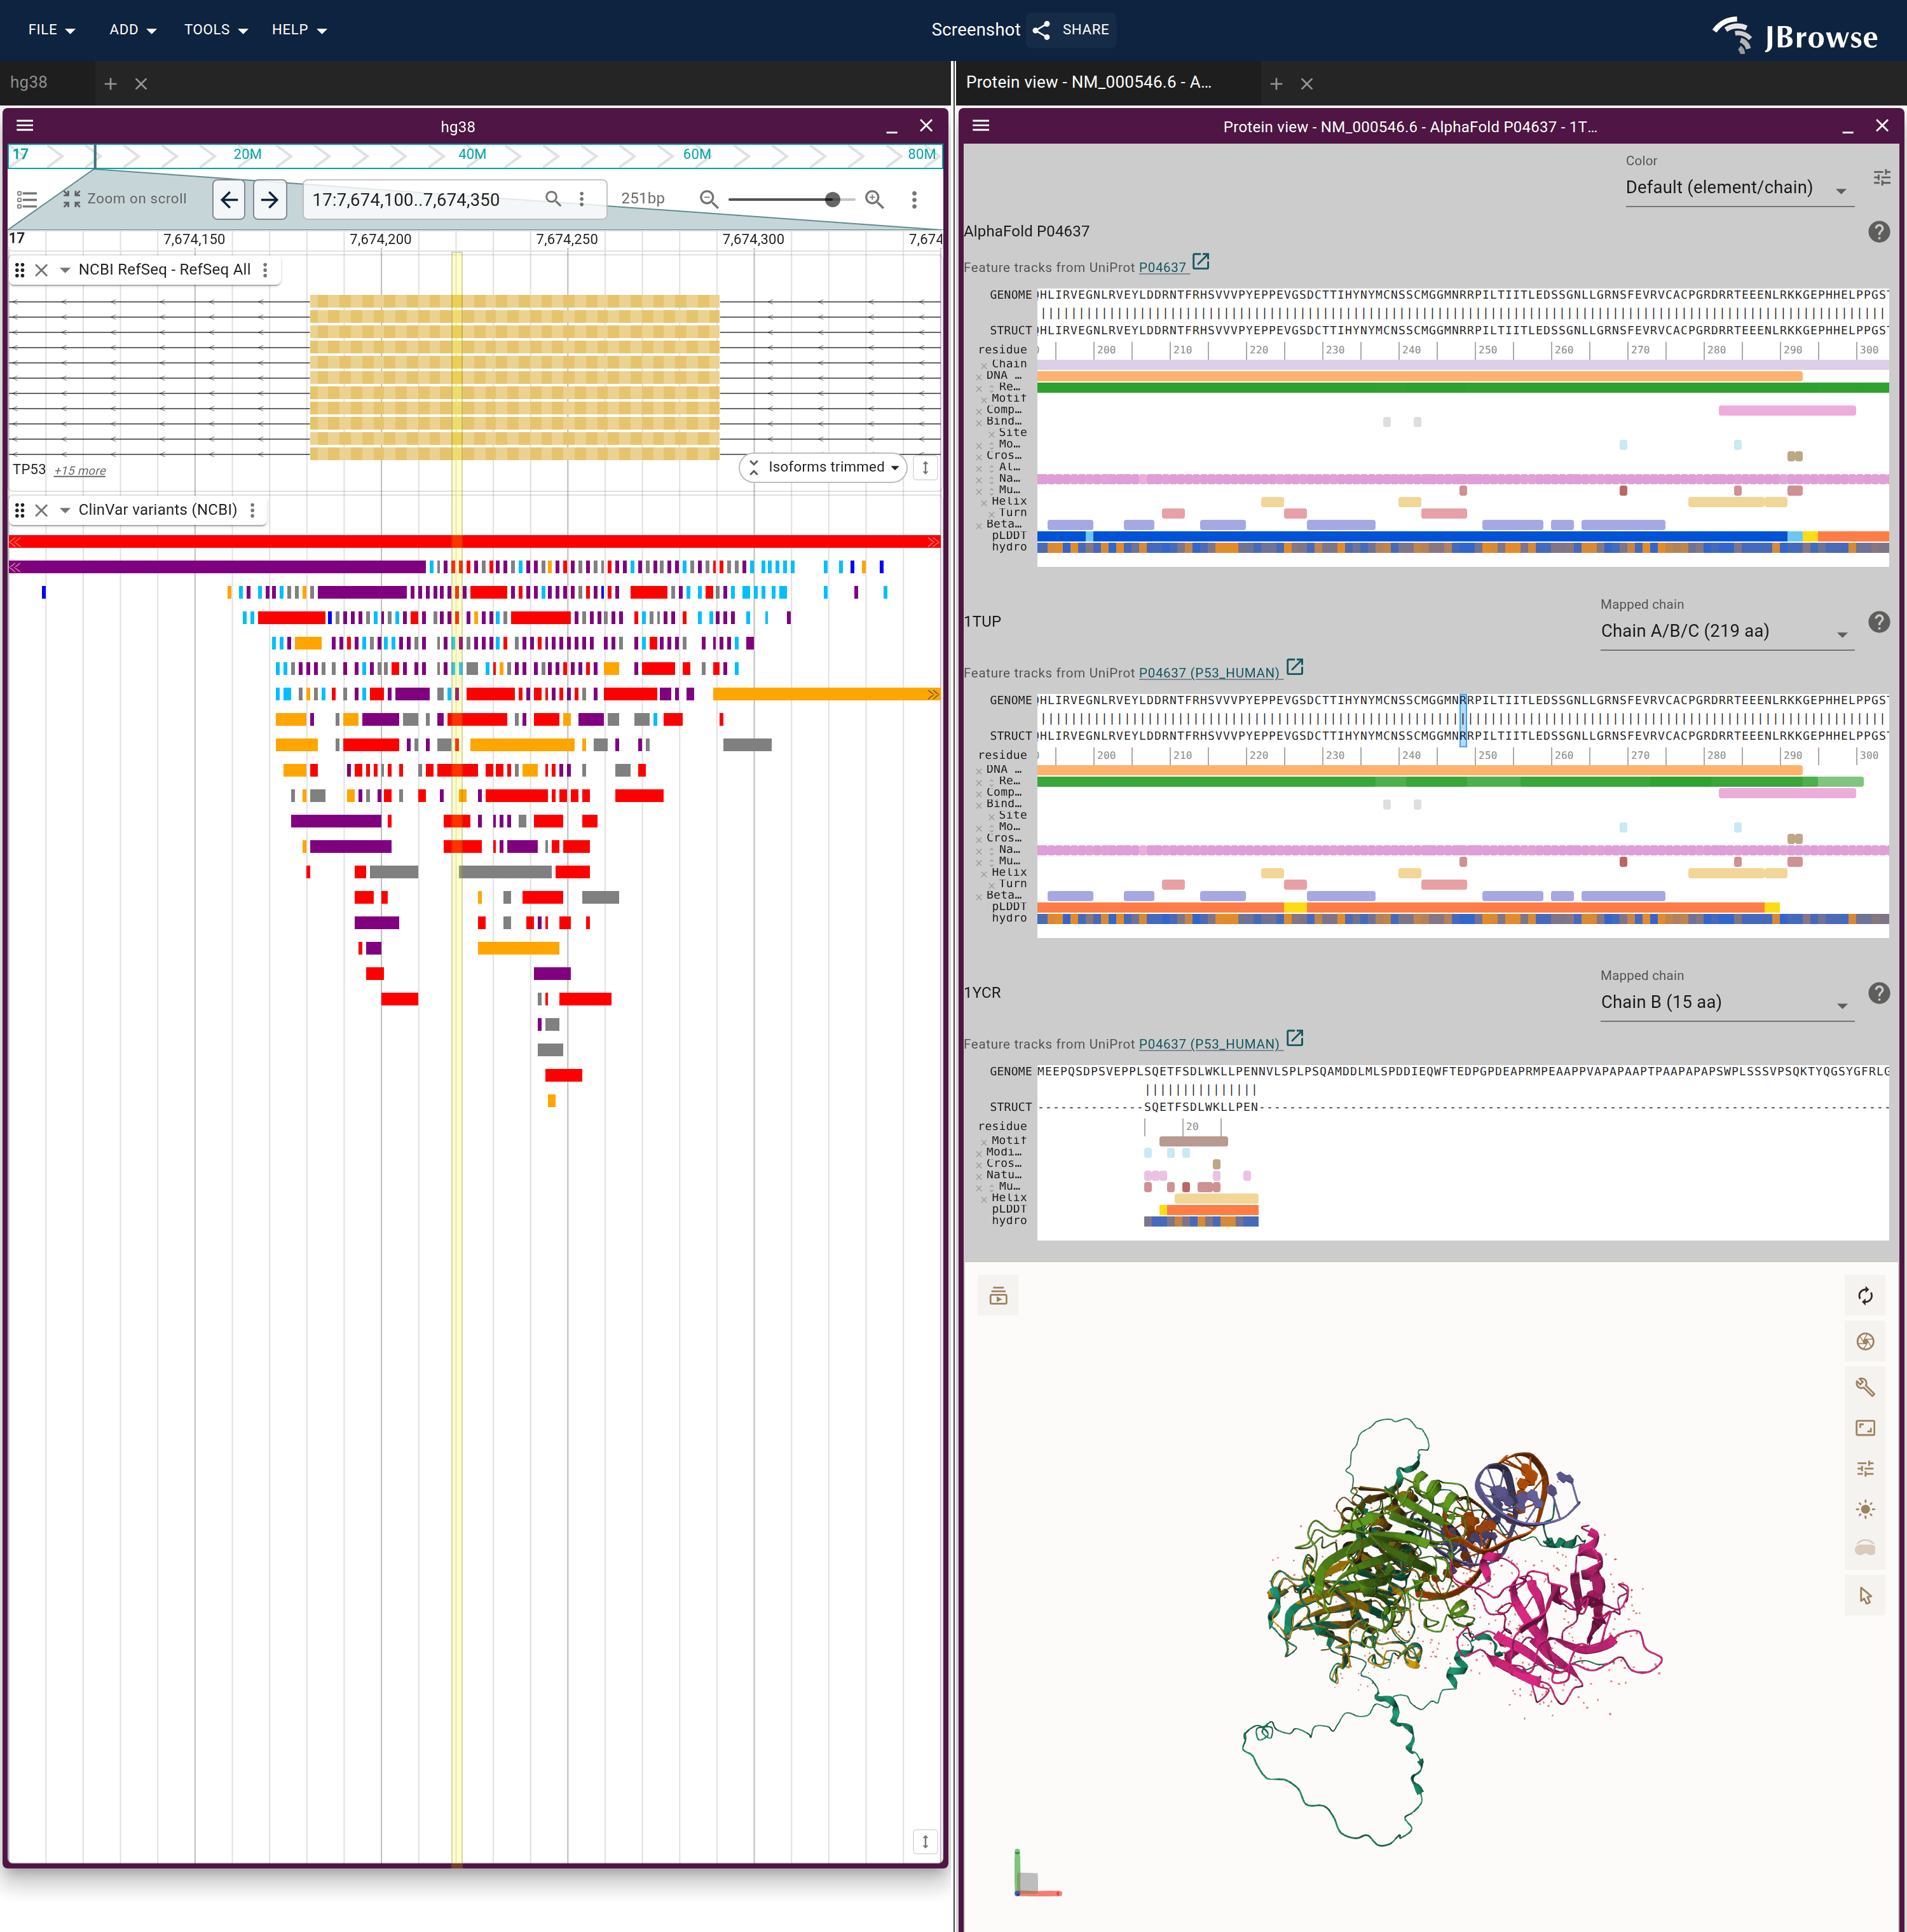Hide the Chain feature row in AlphaFold tracks

983,366
